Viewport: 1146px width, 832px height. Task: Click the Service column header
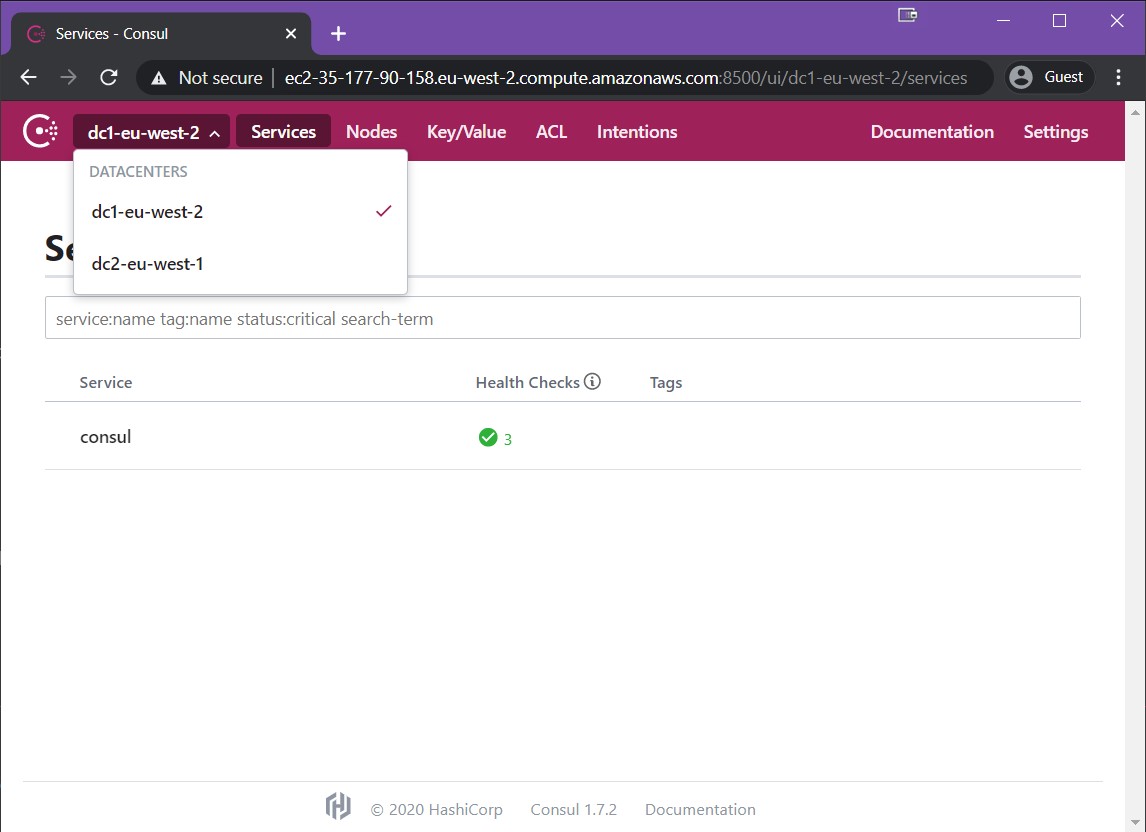coord(106,382)
